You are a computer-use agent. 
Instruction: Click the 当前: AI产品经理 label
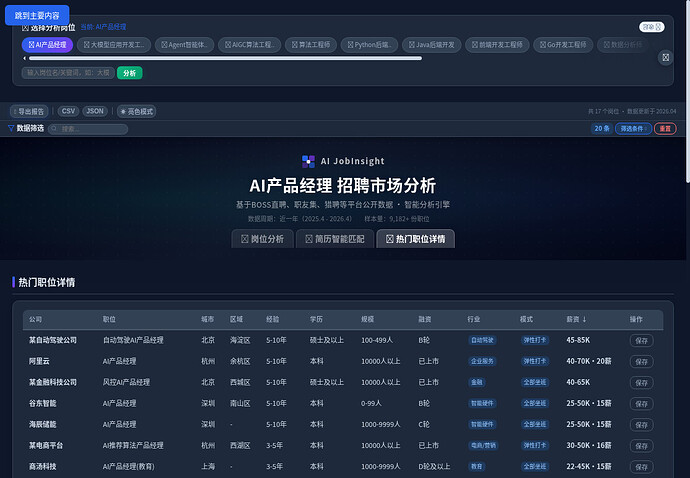coord(103,27)
